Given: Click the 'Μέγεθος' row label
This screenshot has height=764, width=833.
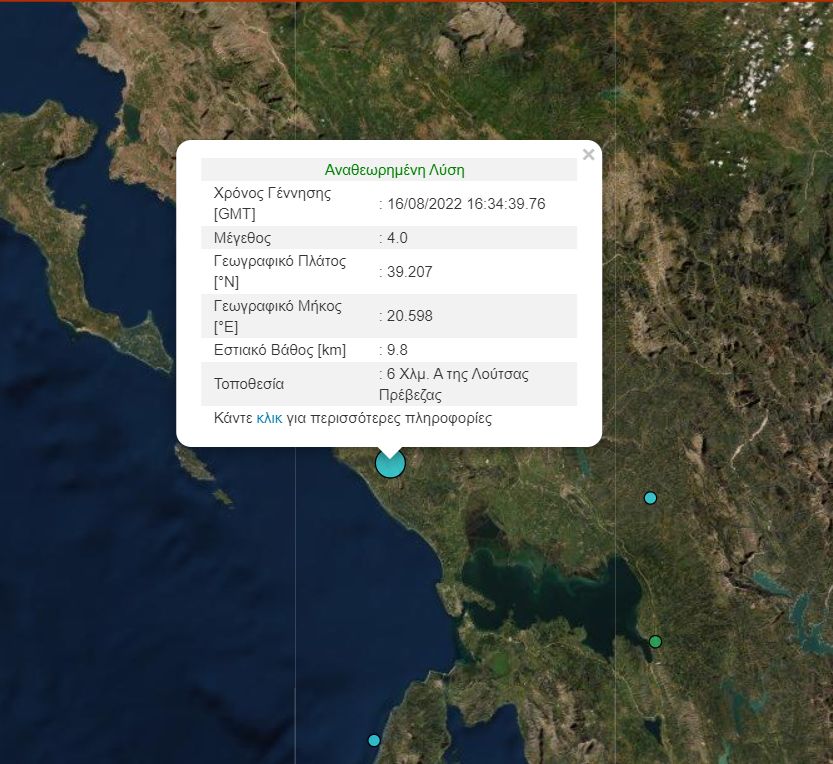Looking at the screenshot, I should (x=242, y=238).
